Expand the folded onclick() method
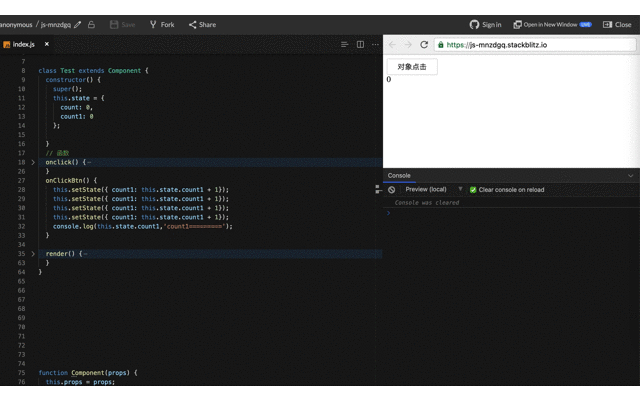The image size is (640, 400). click(33, 162)
